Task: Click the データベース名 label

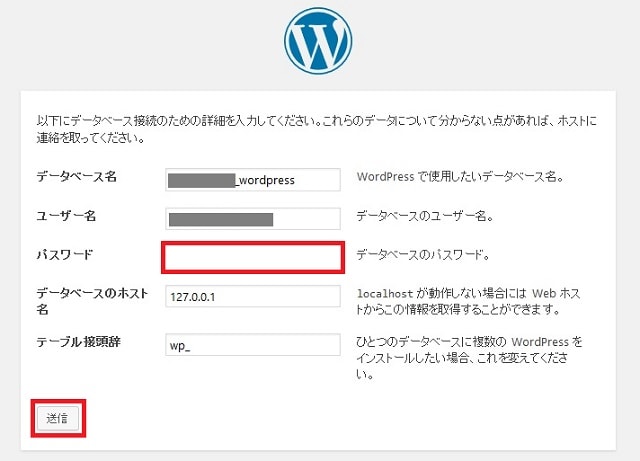Action: pyautogui.click(x=77, y=177)
